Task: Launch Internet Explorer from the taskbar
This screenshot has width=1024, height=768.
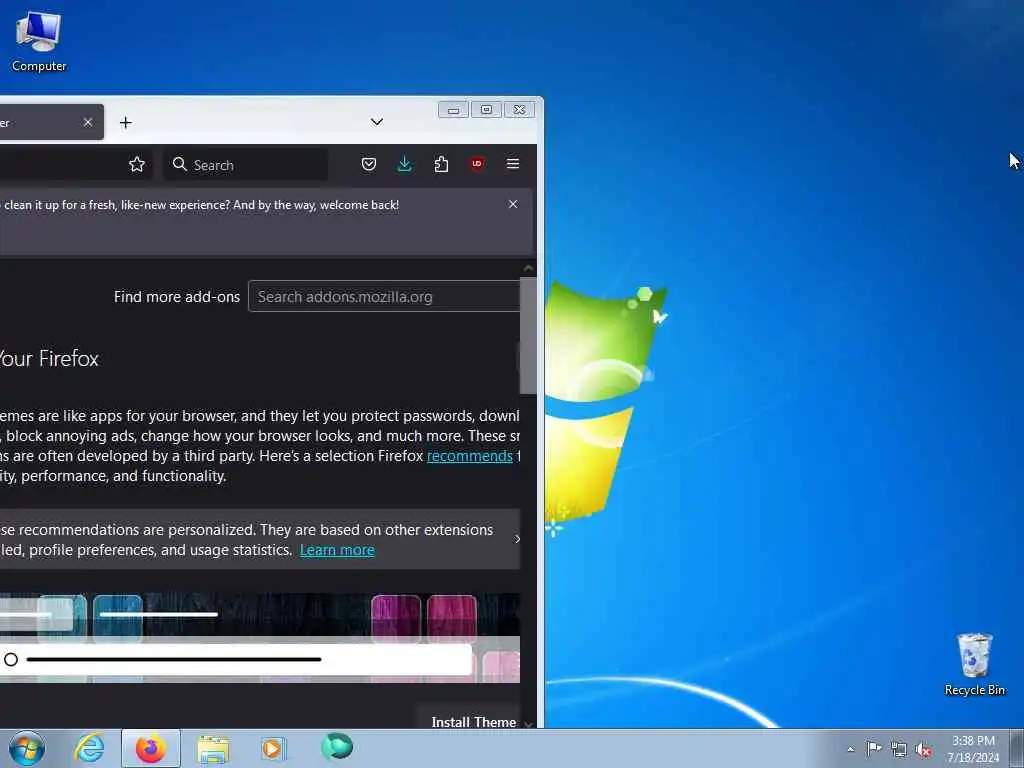Action: click(x=89, y=748)
